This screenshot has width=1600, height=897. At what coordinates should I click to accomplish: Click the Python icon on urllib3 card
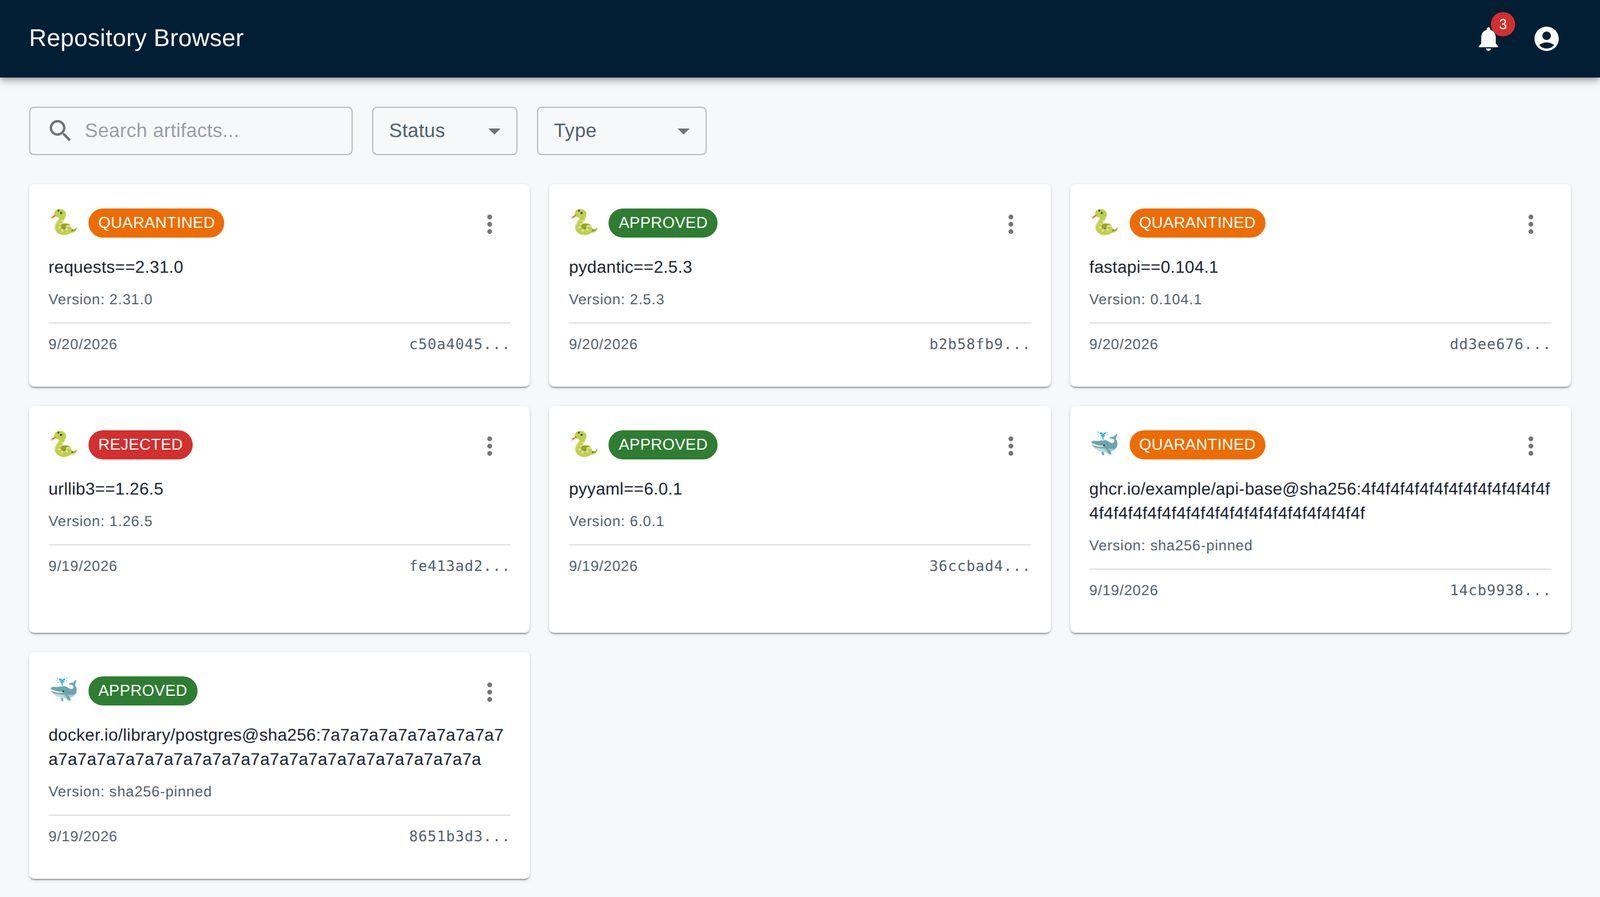63,444
